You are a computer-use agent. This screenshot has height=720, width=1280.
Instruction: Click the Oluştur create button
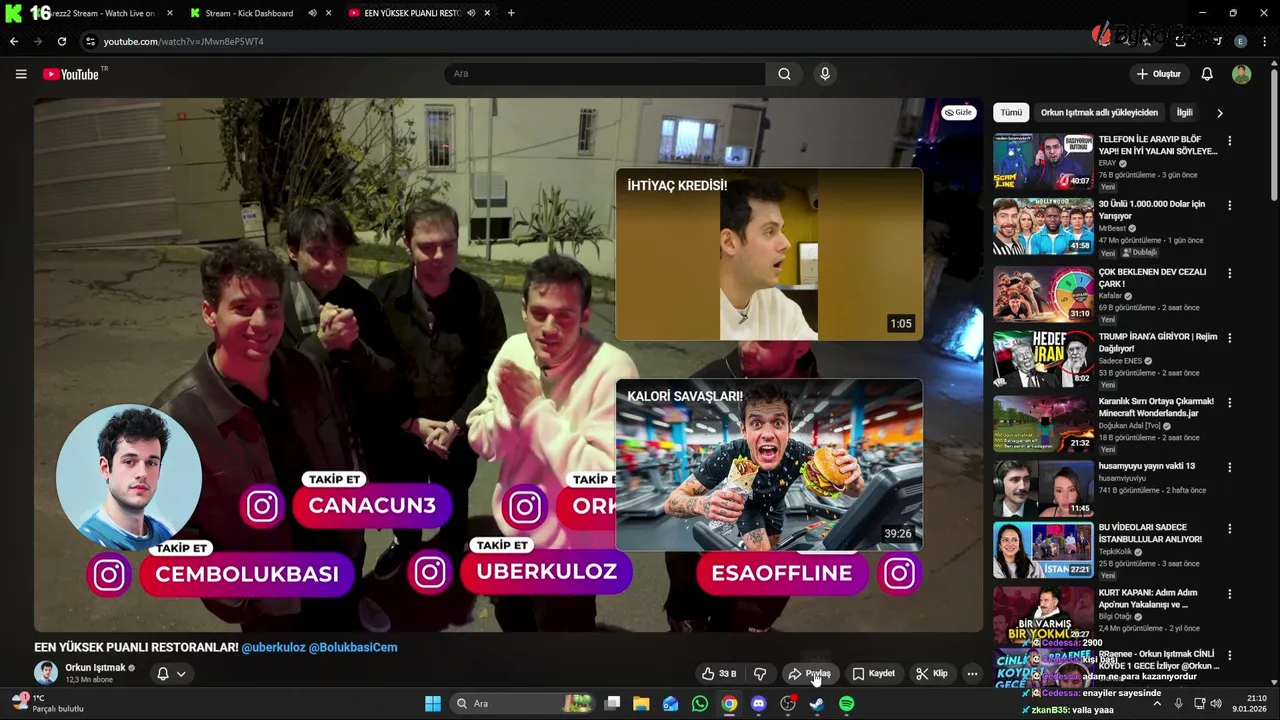click(1159, 74)
